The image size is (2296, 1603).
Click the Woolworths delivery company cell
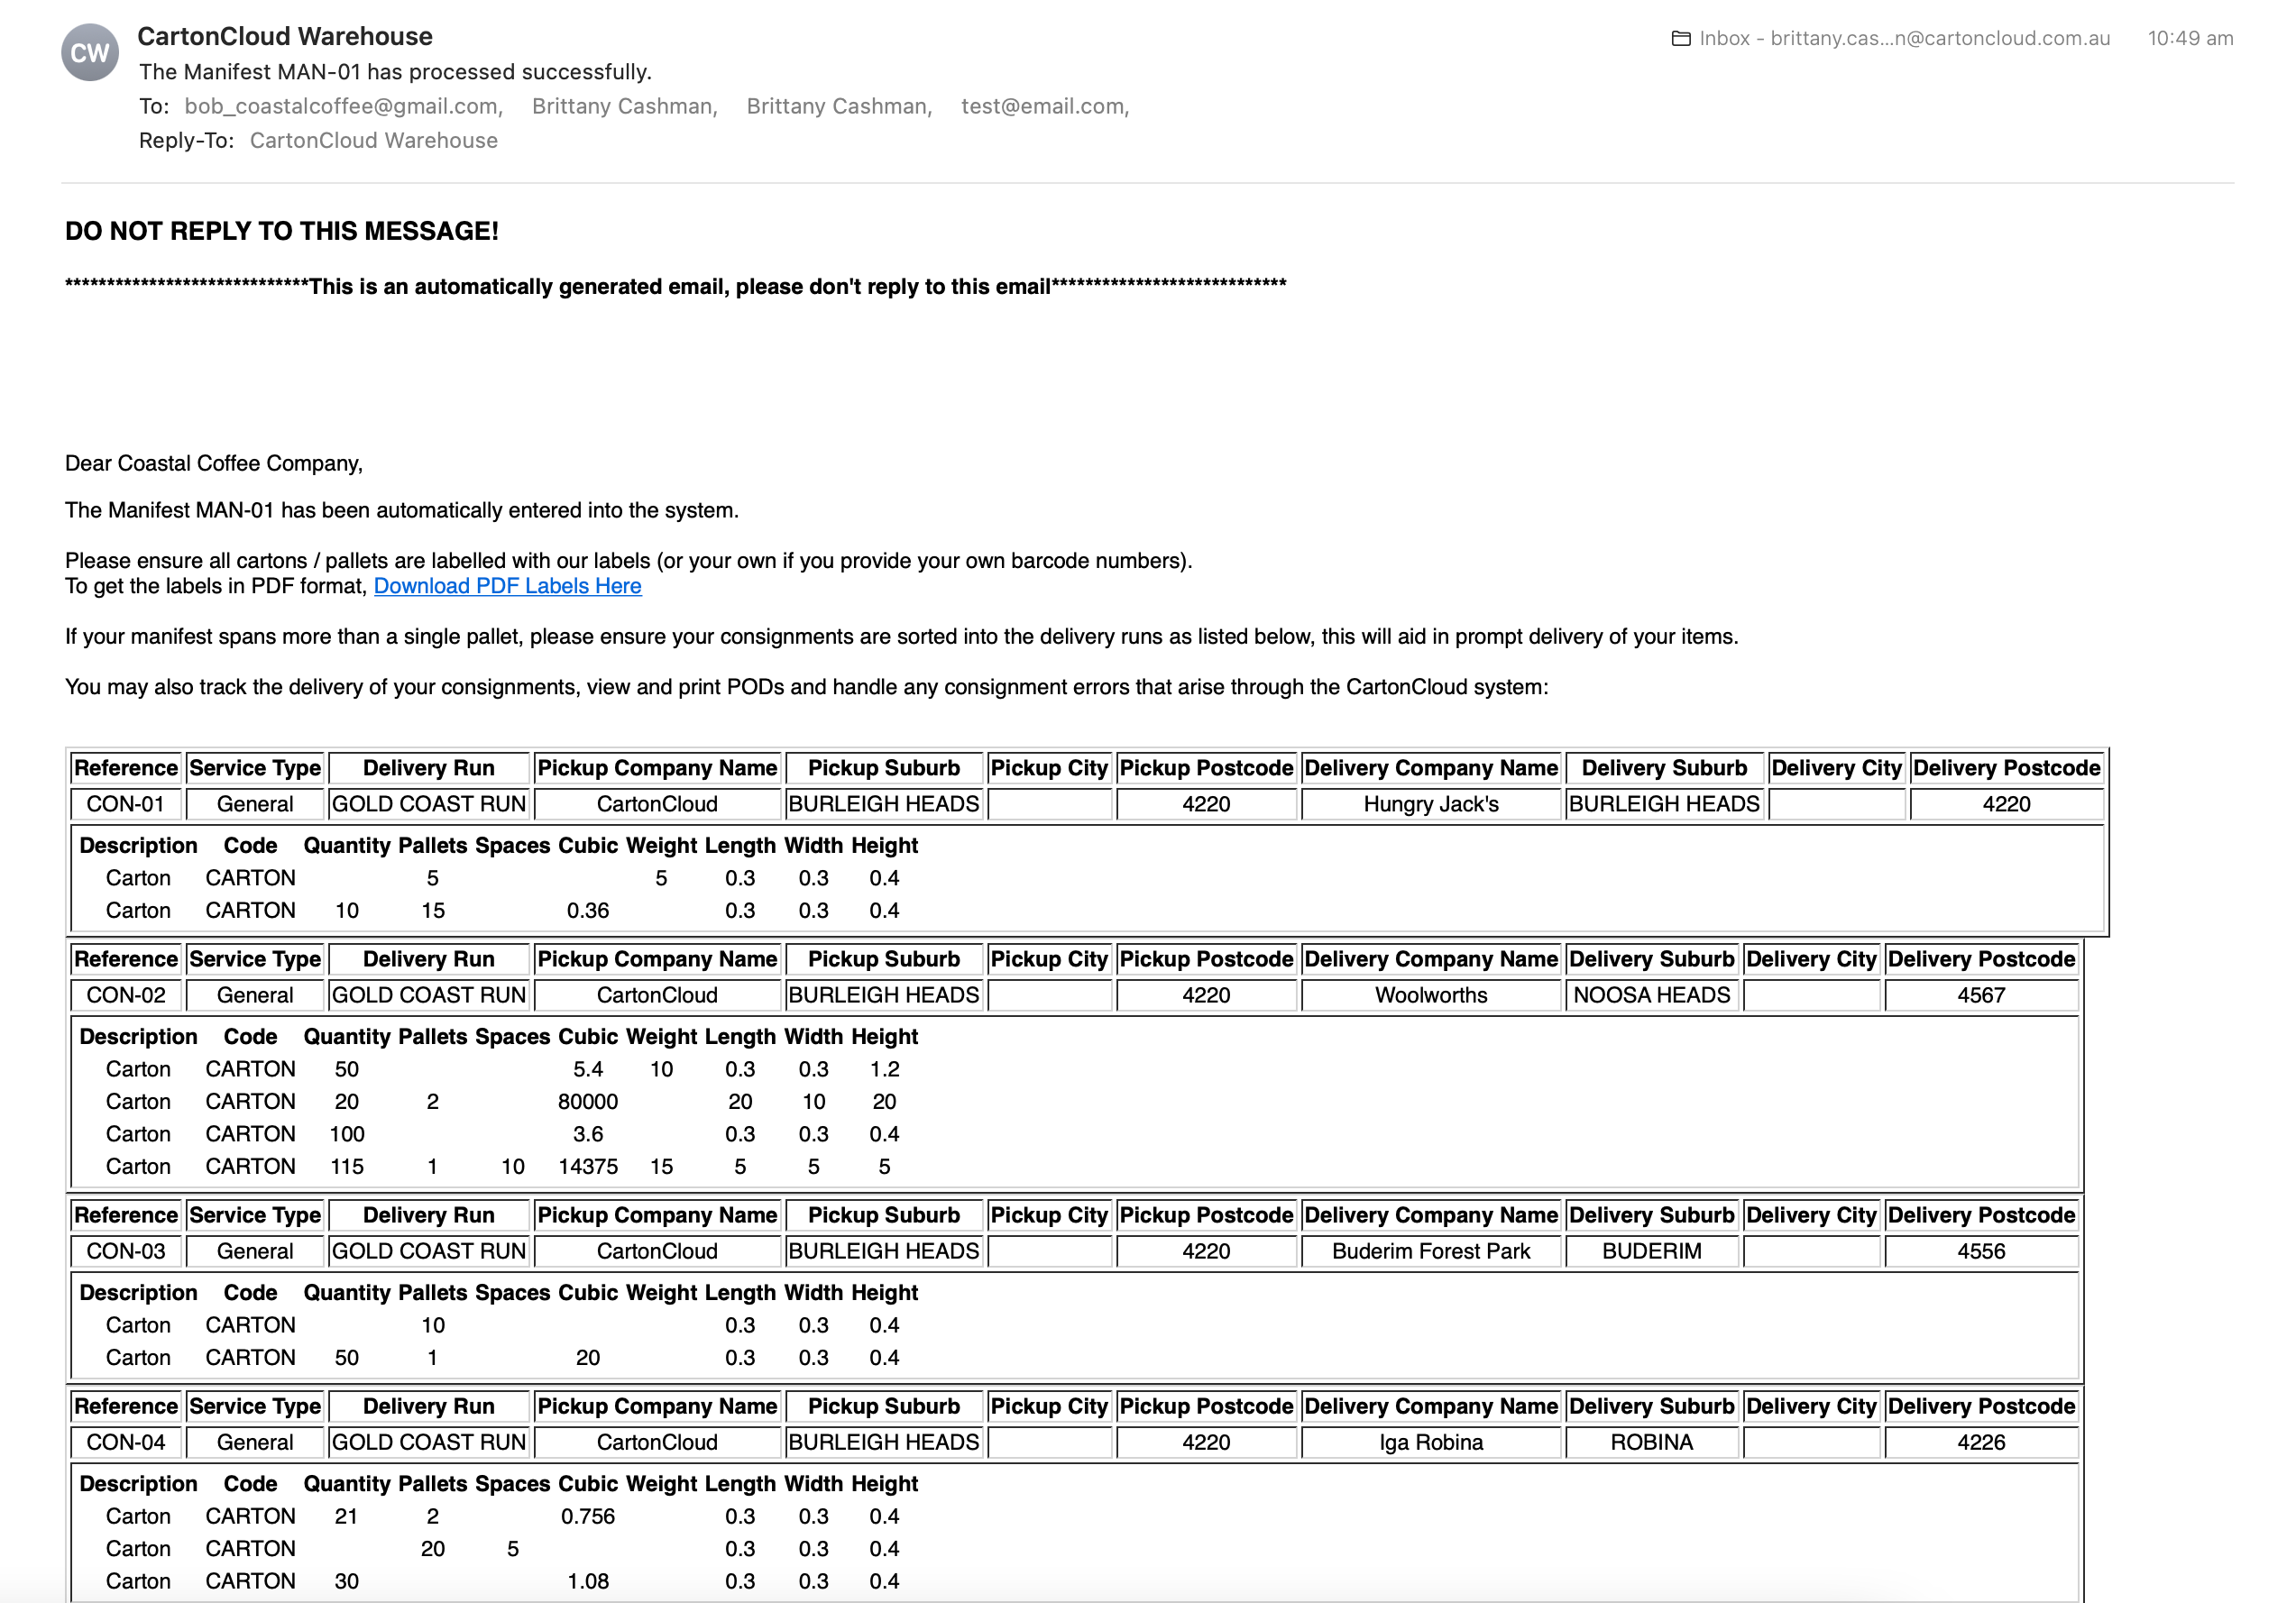[x=1430, y=995]
